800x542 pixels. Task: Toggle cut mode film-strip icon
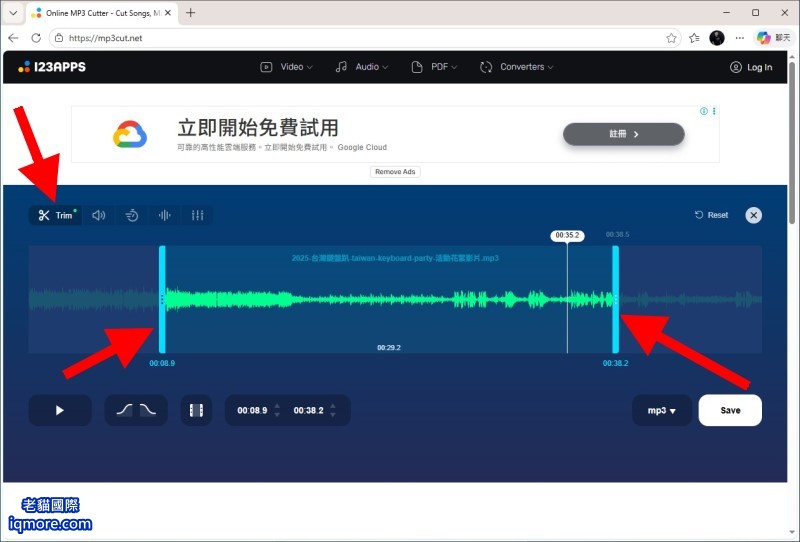(x=196, y=410)
